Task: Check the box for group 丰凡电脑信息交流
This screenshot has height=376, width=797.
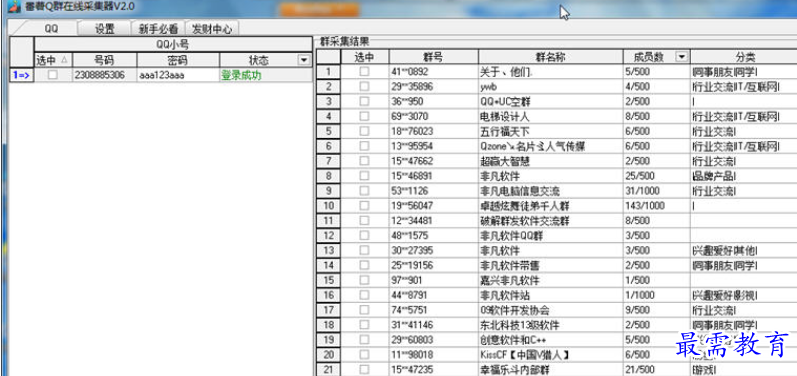Action: pyautogui.click(x=364, y=191)
